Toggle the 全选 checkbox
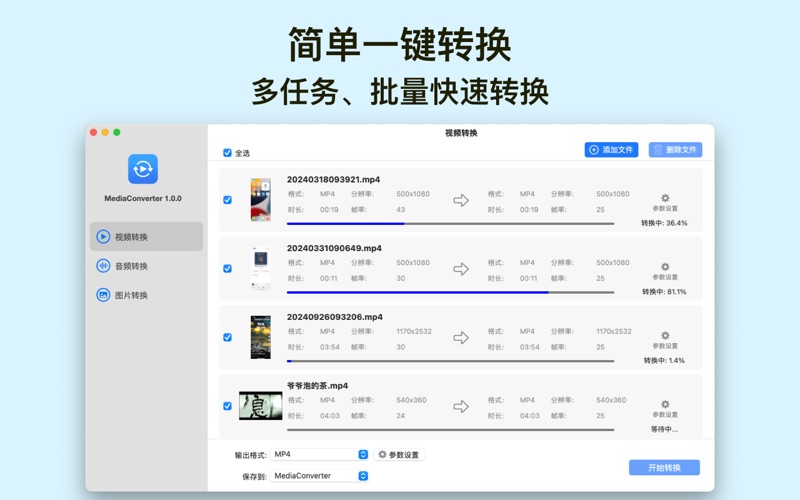Image resolution: width=800 pixels, height=500 pixels. point(228,153)
